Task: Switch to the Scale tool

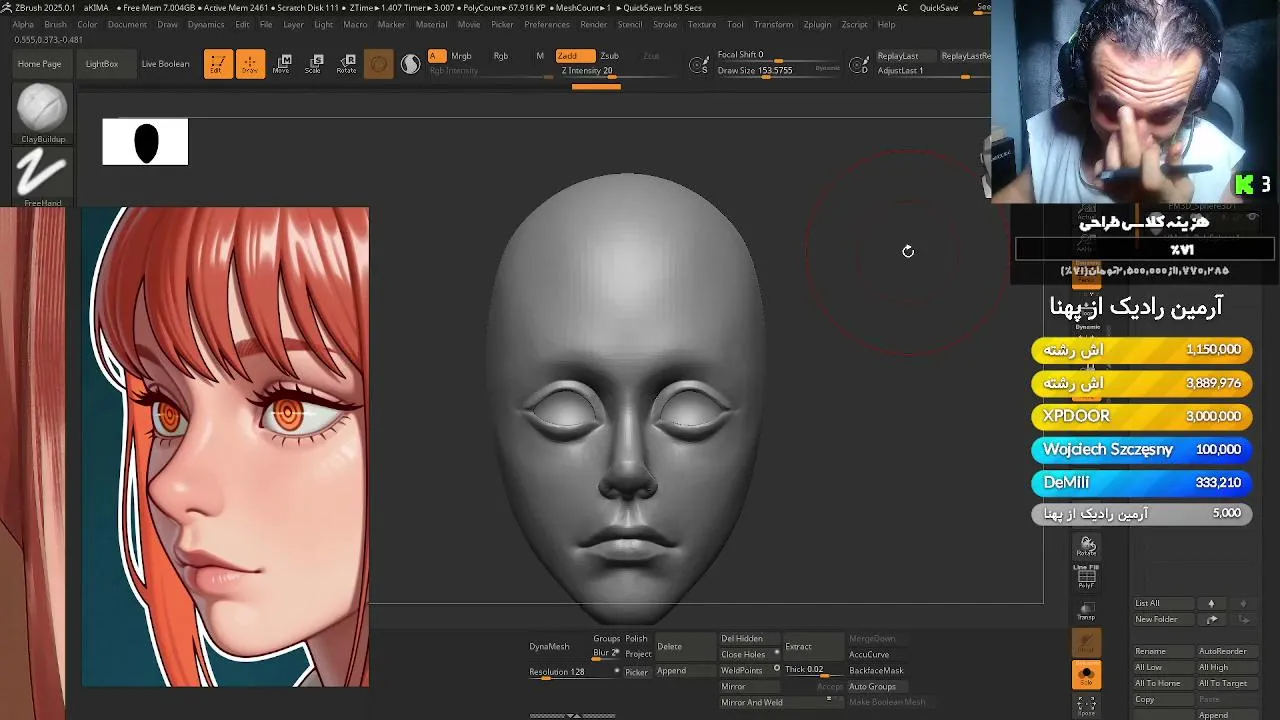Action: (314, 64)
